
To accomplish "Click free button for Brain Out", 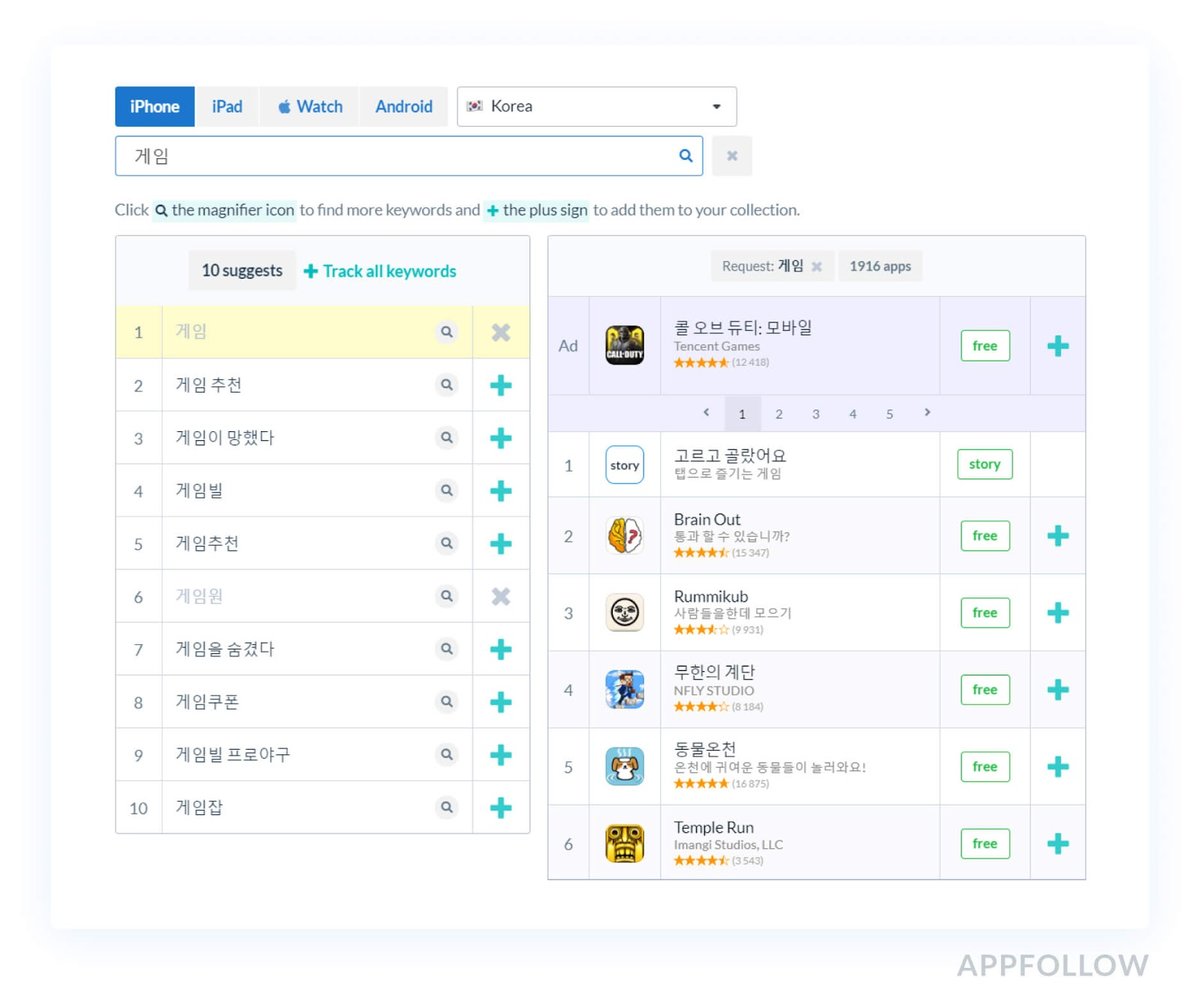I will point(985,536).
